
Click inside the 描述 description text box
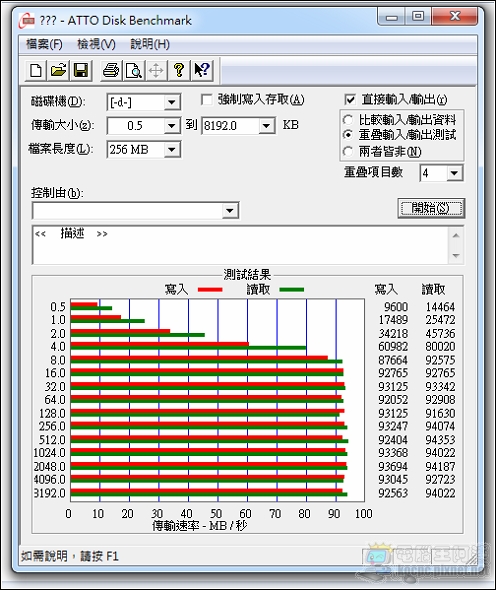241,245
